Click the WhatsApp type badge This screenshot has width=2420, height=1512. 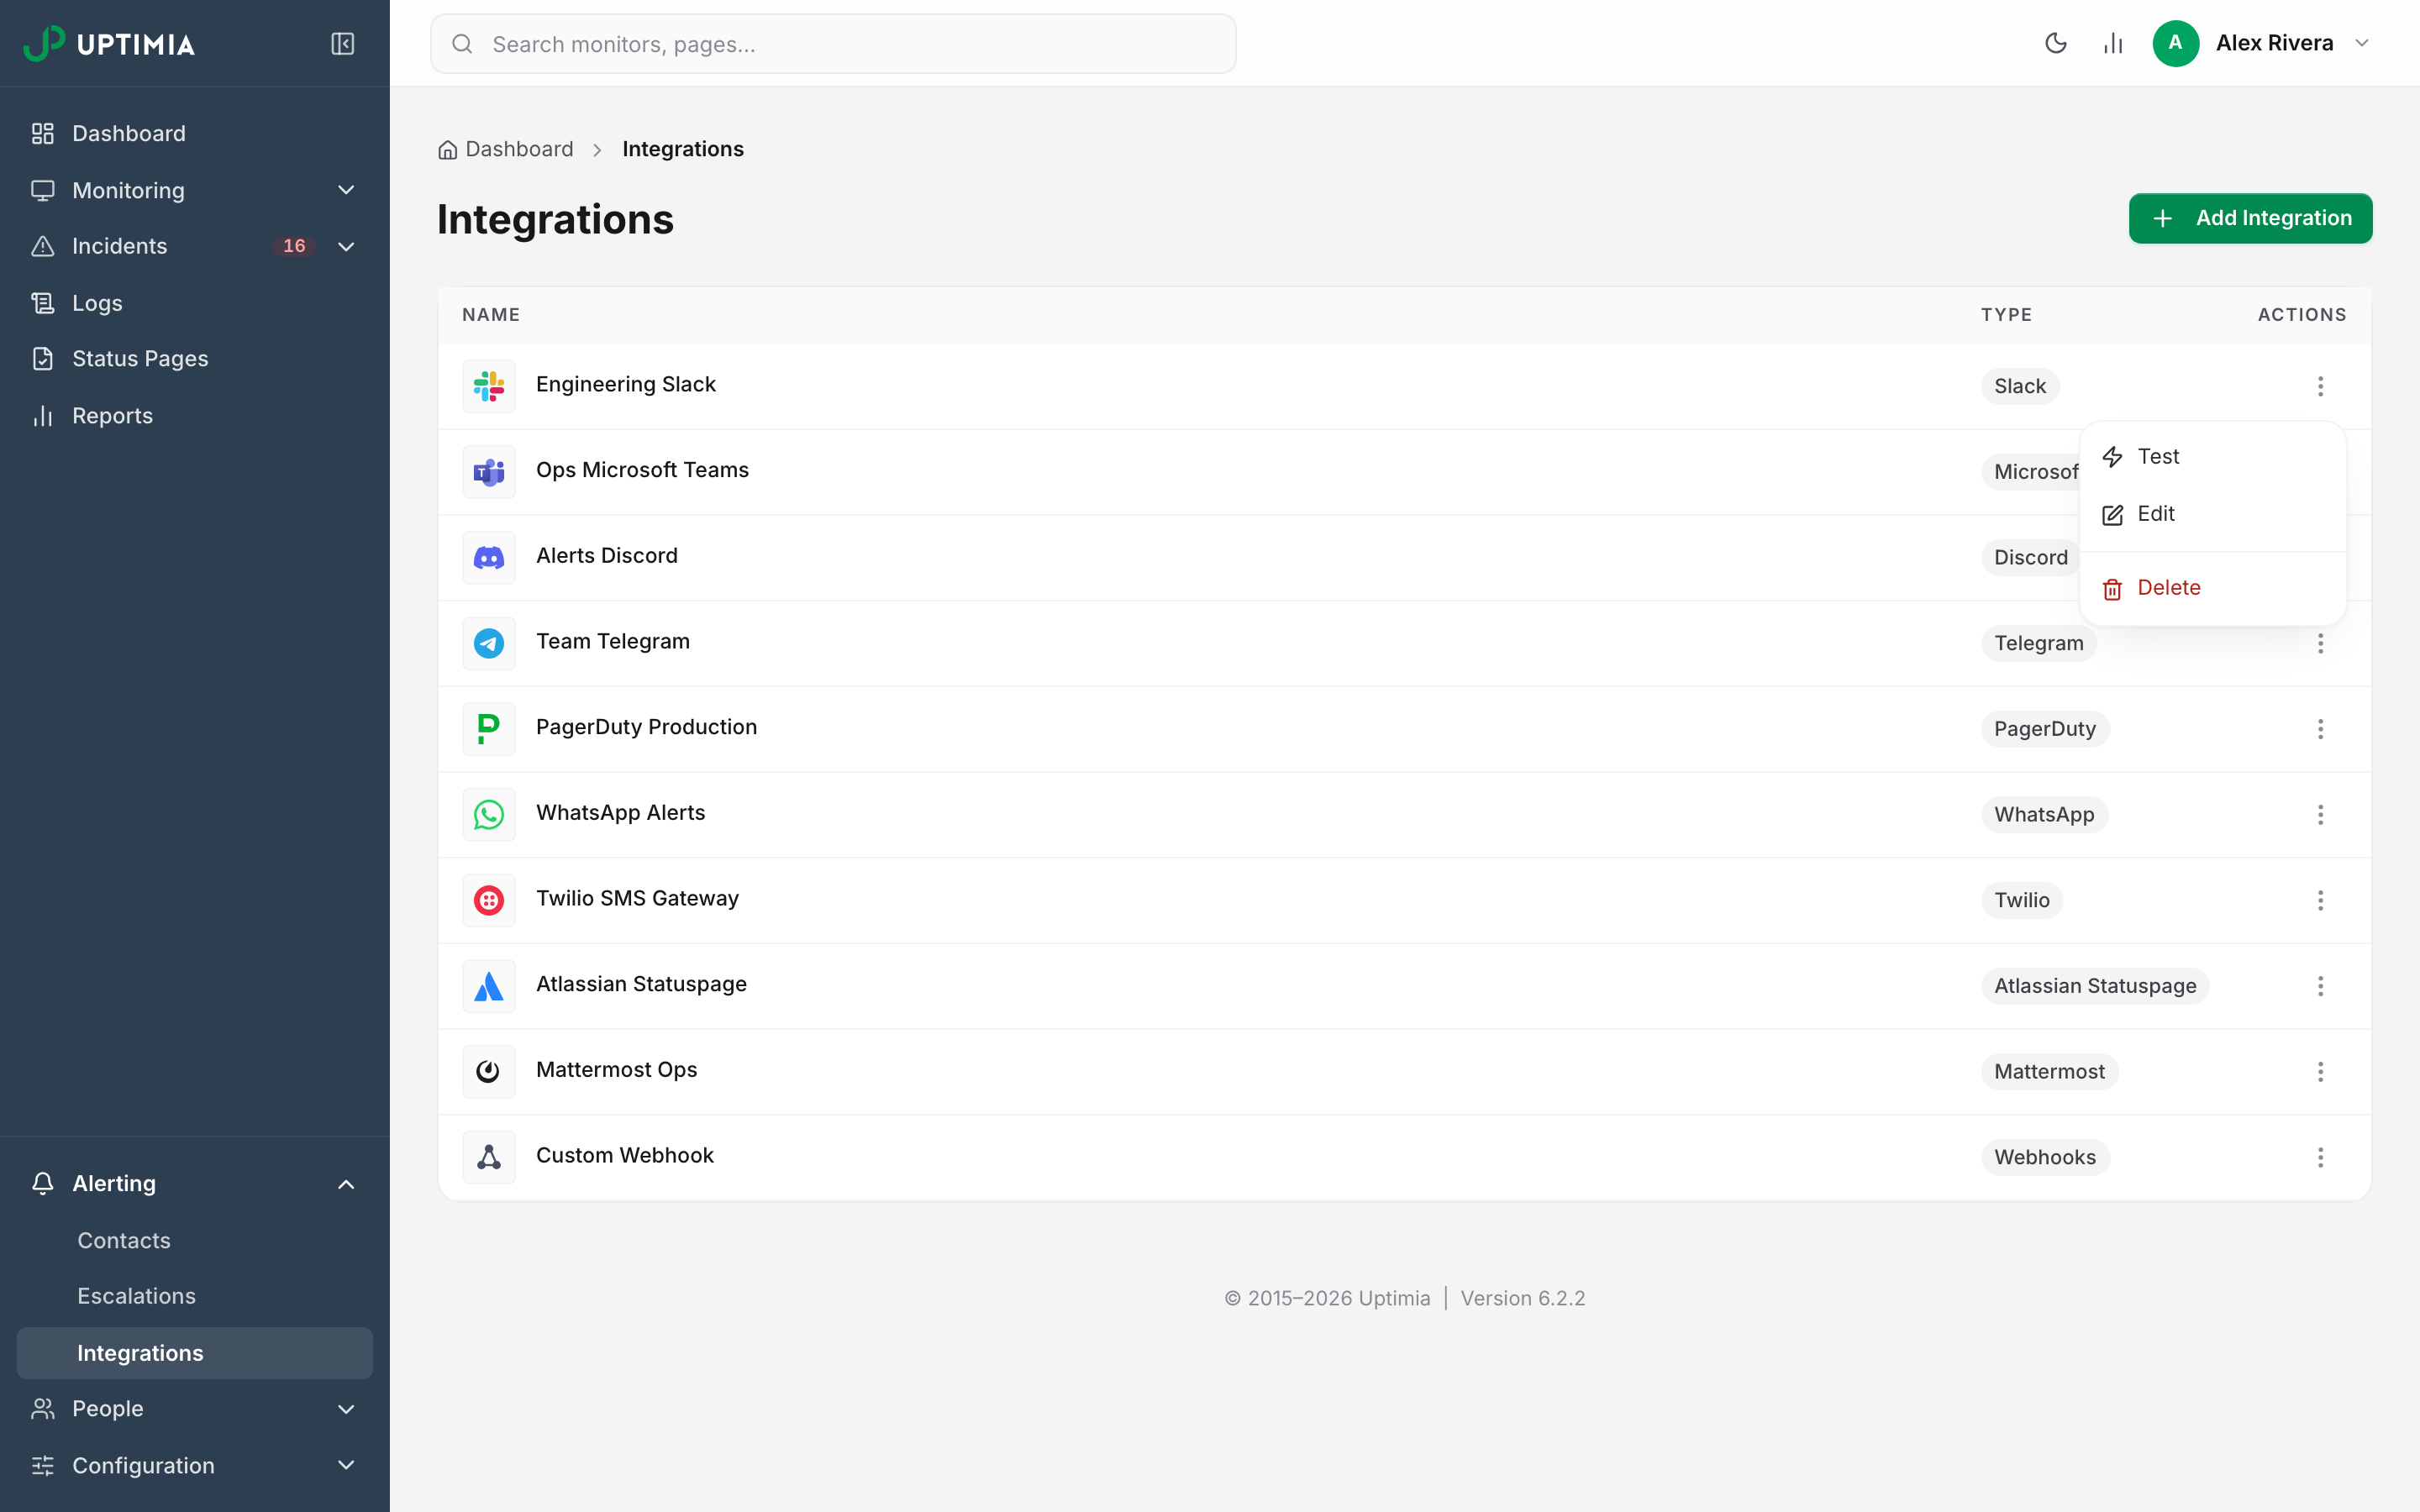(x=2044, y=815)
